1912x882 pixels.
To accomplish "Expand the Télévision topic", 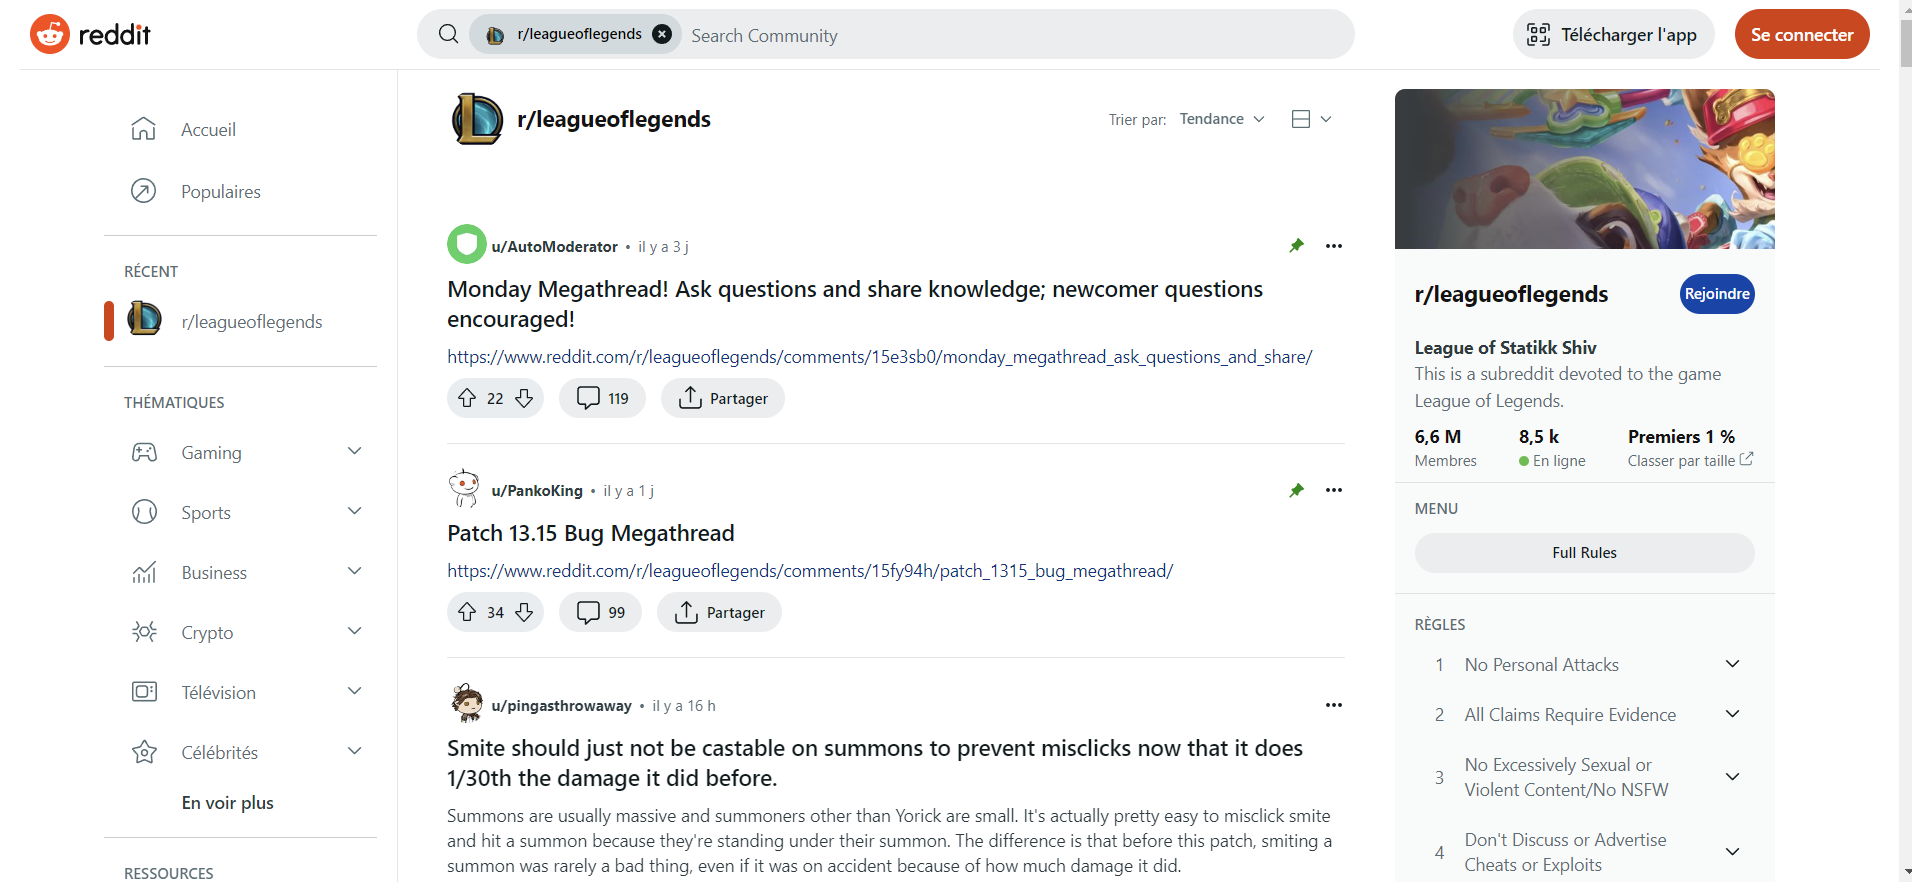I will point(354,691).
